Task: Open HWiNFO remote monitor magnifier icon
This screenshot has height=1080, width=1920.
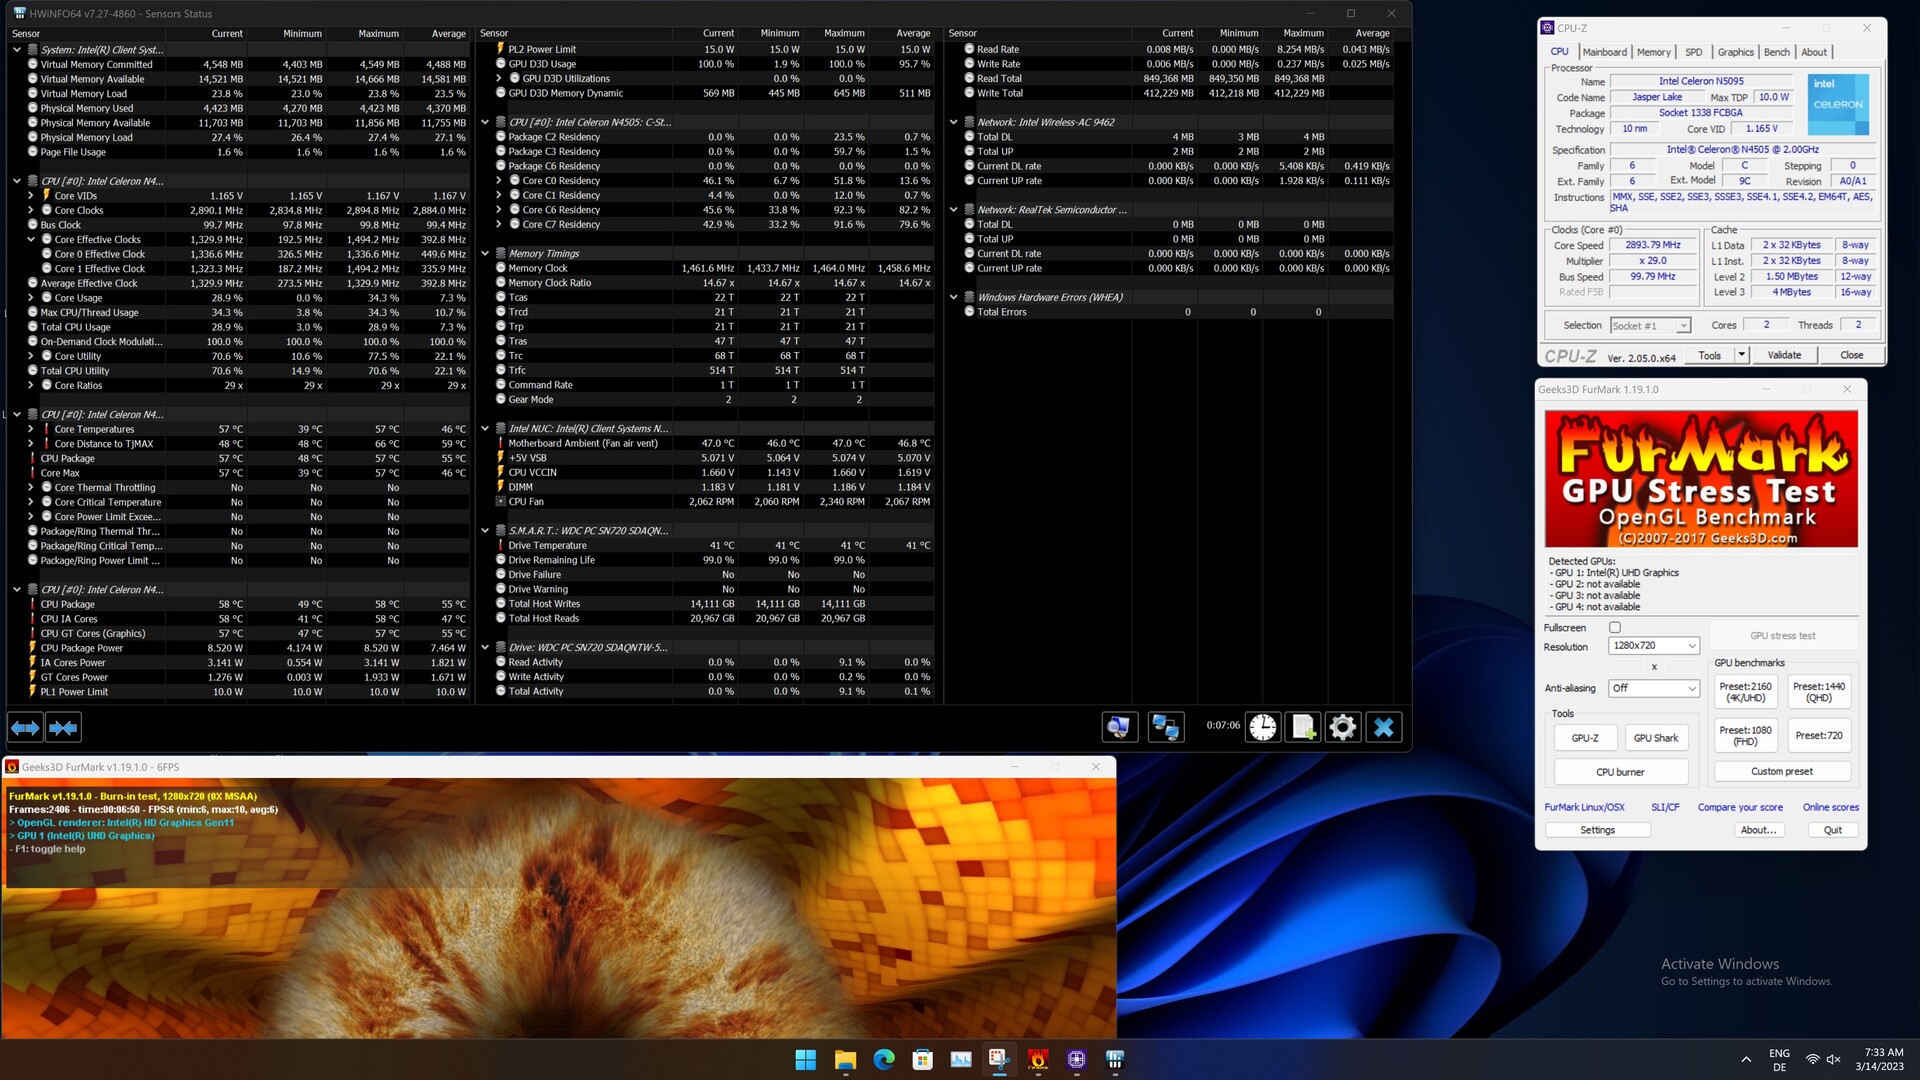Action: 1119,727
